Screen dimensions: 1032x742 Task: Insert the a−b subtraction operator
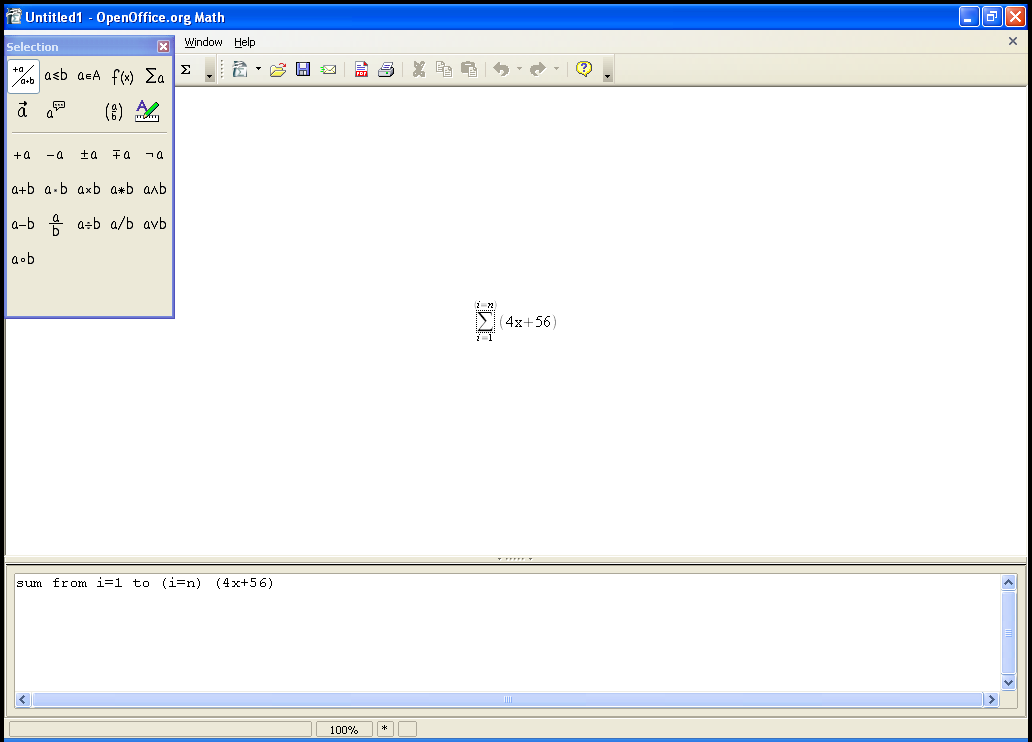pos(22,225)
